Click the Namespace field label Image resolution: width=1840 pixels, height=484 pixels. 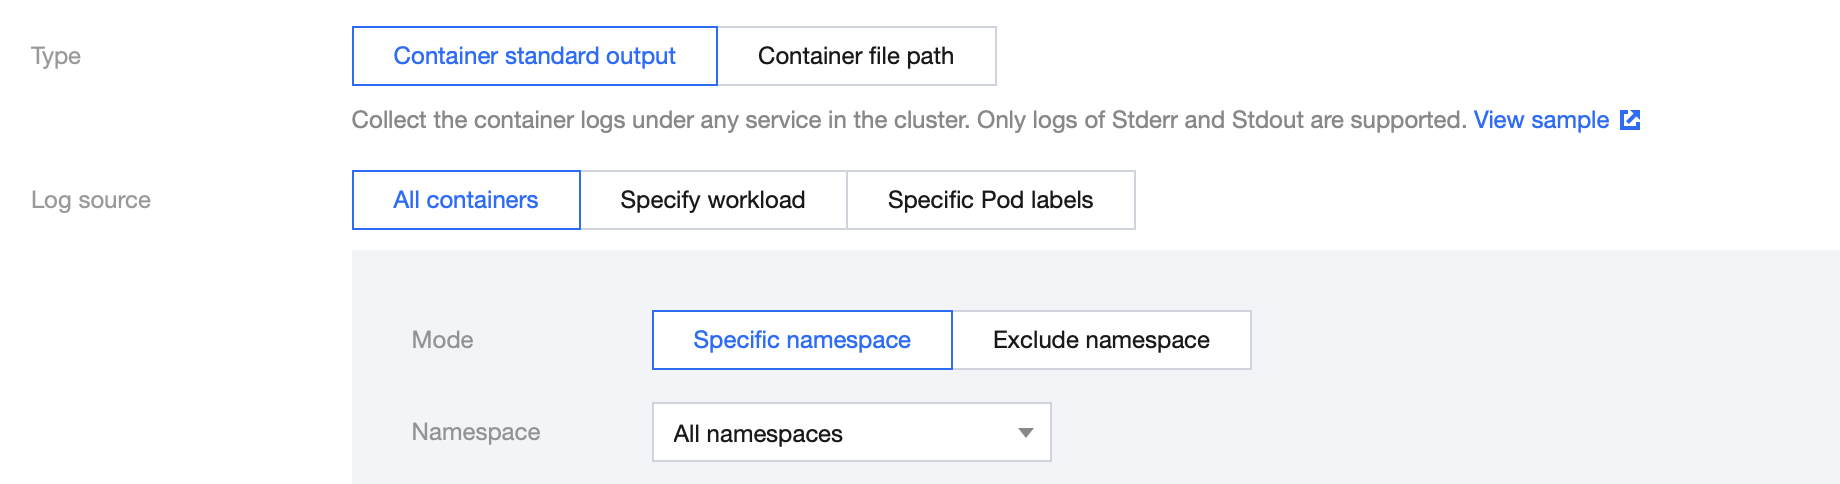[x=476, y=432]
